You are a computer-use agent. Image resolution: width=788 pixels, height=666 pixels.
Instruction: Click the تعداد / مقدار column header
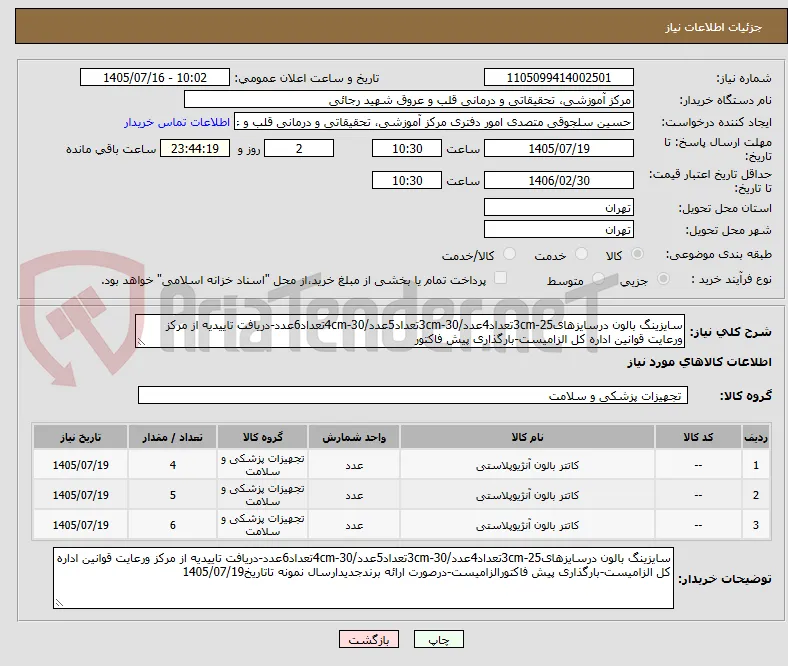[x=172, y=437]
